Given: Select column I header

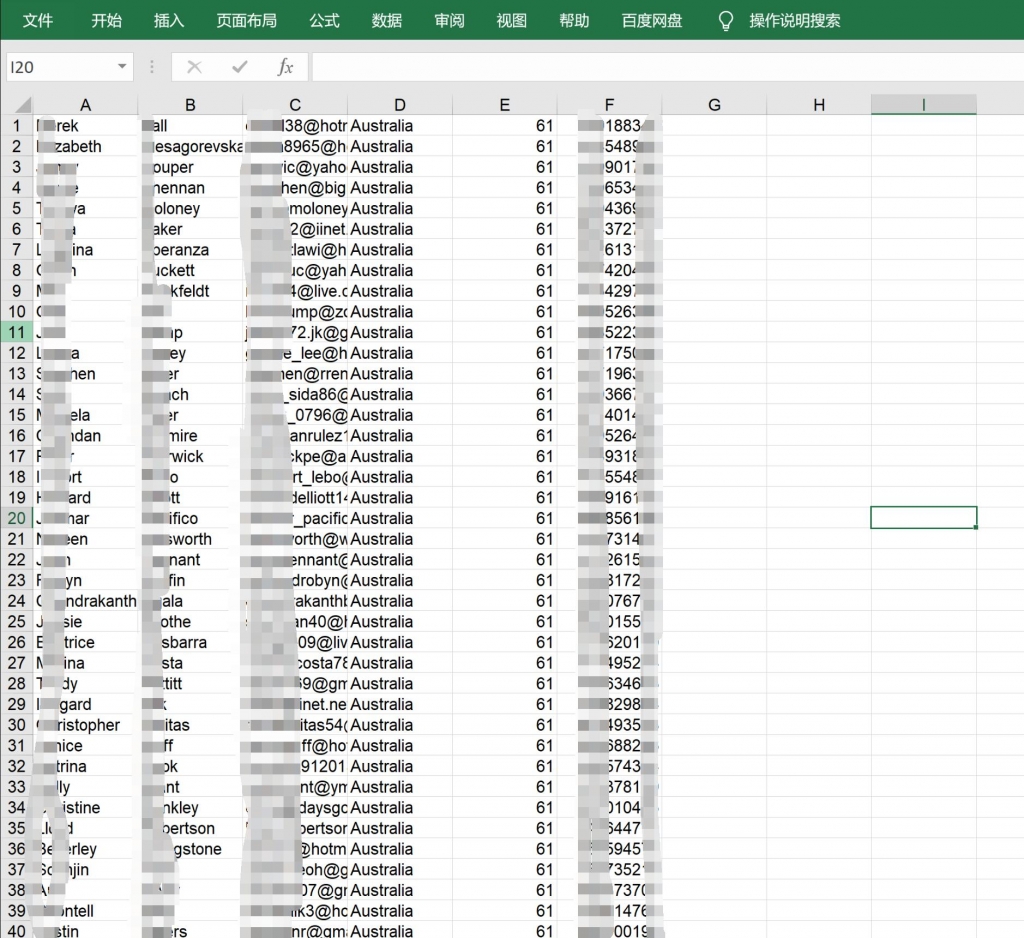Looking at the screenshot, I should pyautogui.click(x=923, y=105).
